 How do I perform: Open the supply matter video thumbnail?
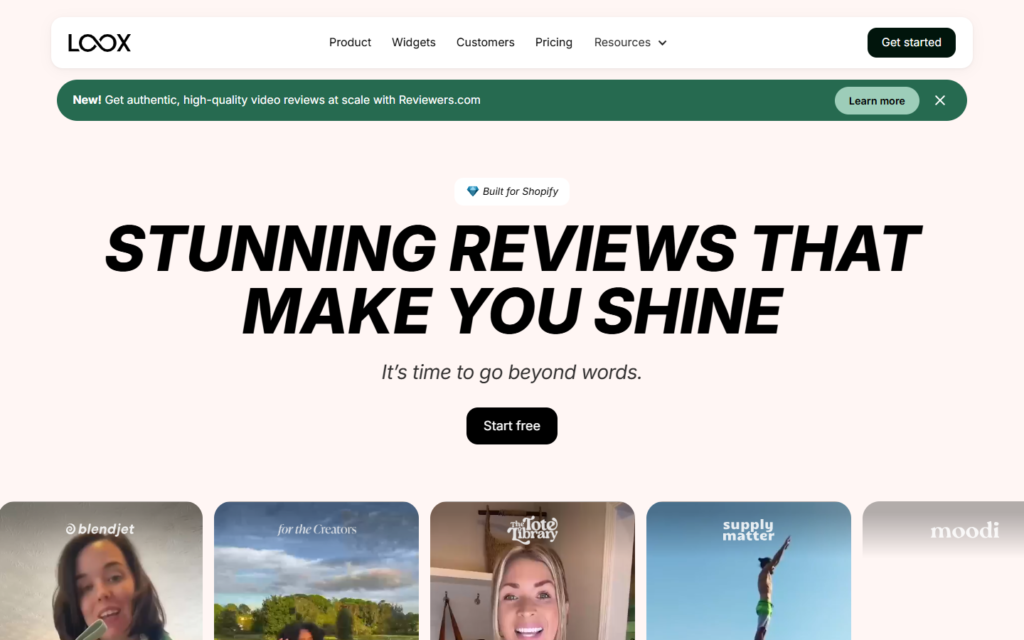[748, 571]
